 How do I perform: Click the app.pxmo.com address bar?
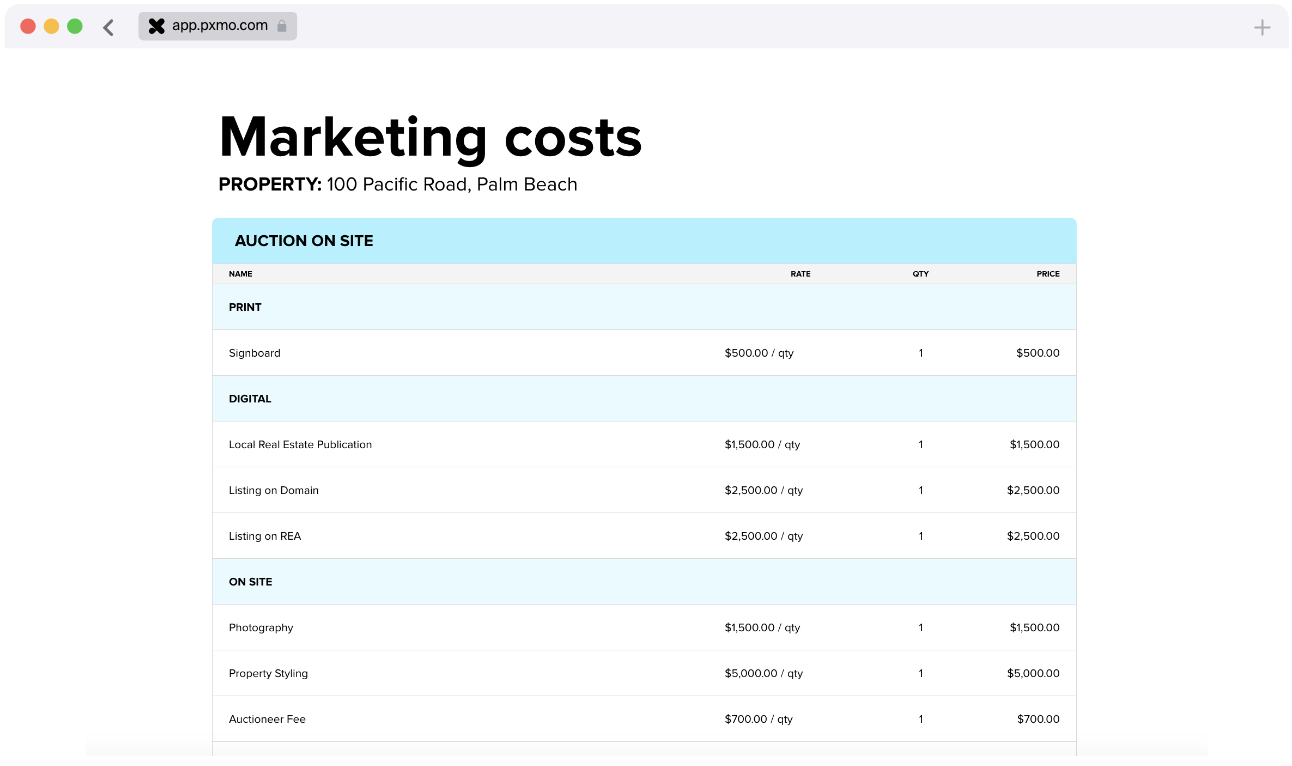[x=219, y=26]
